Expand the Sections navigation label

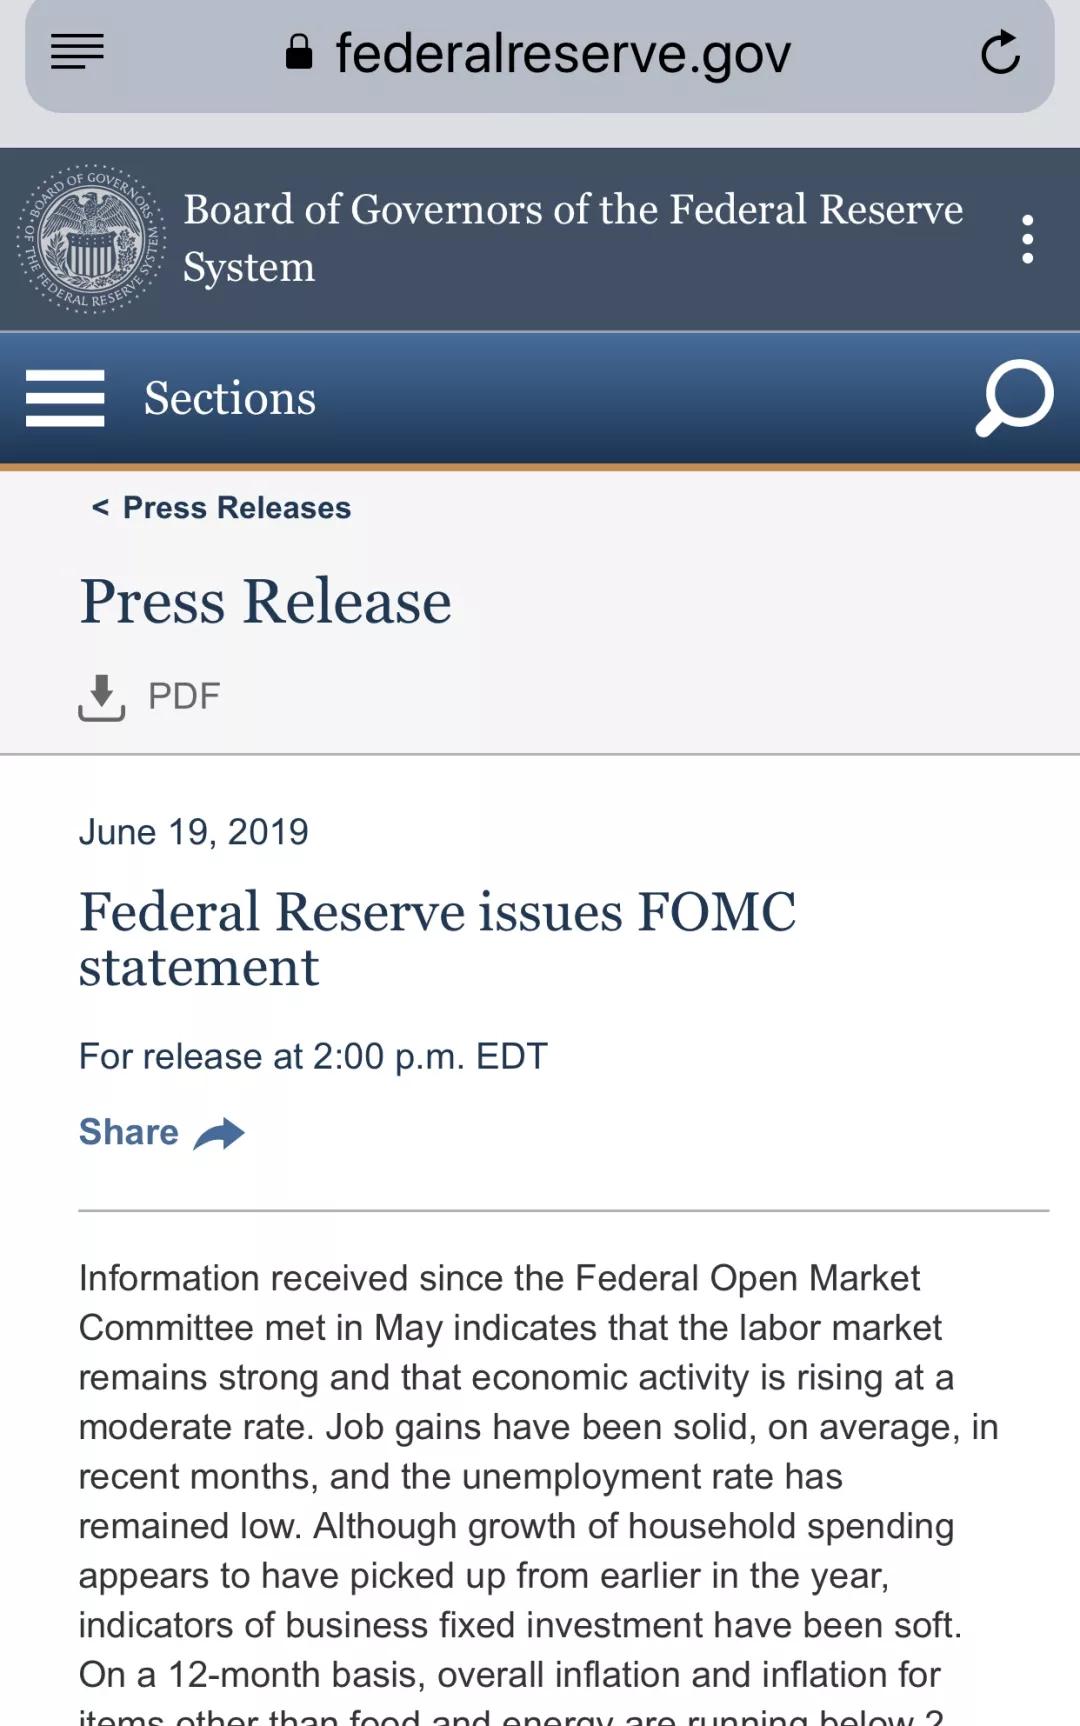pyautogui.click(x=230, y=398)
